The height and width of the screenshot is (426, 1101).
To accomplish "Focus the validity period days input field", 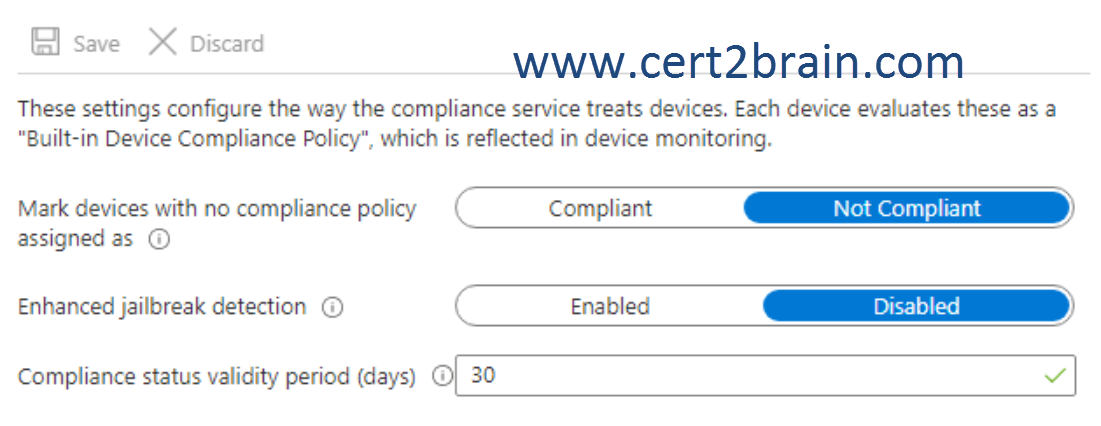I will [x=765, y=375].
